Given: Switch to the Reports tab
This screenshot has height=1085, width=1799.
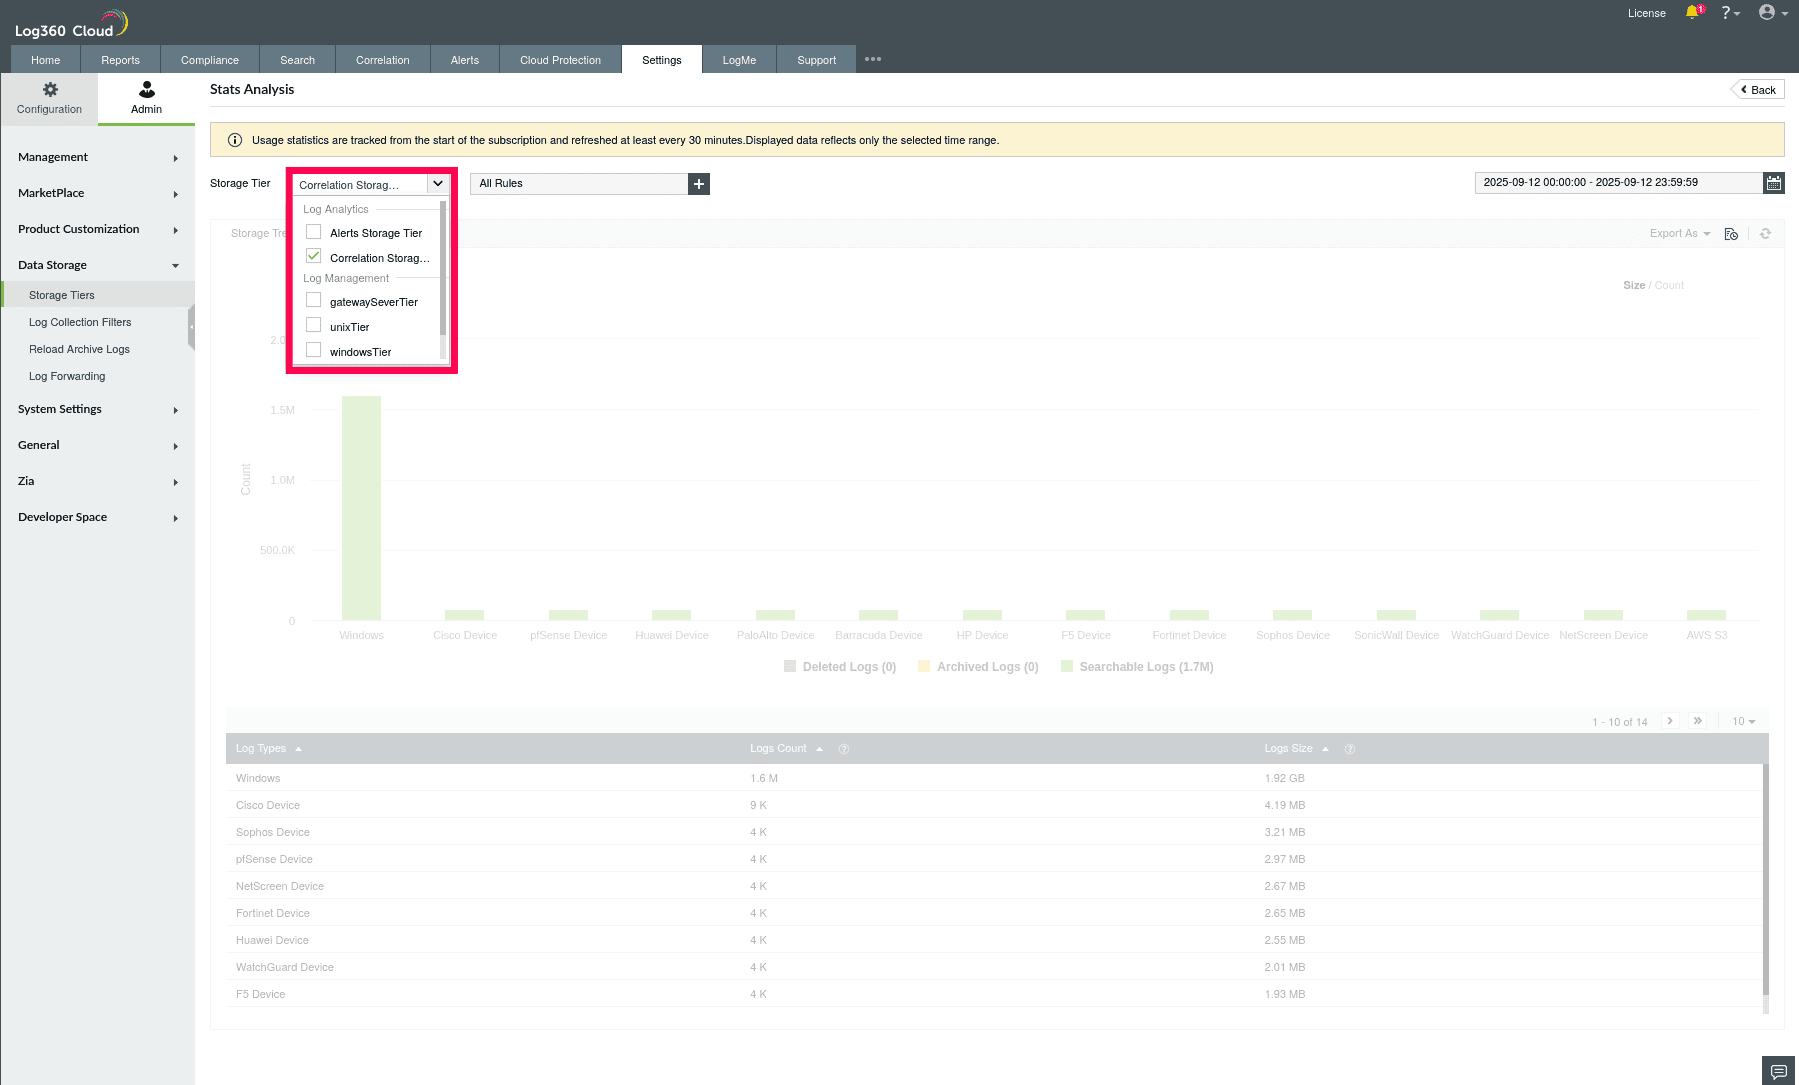Looking at the screenshot, I should pyautogui.click(x=120, y=60).
